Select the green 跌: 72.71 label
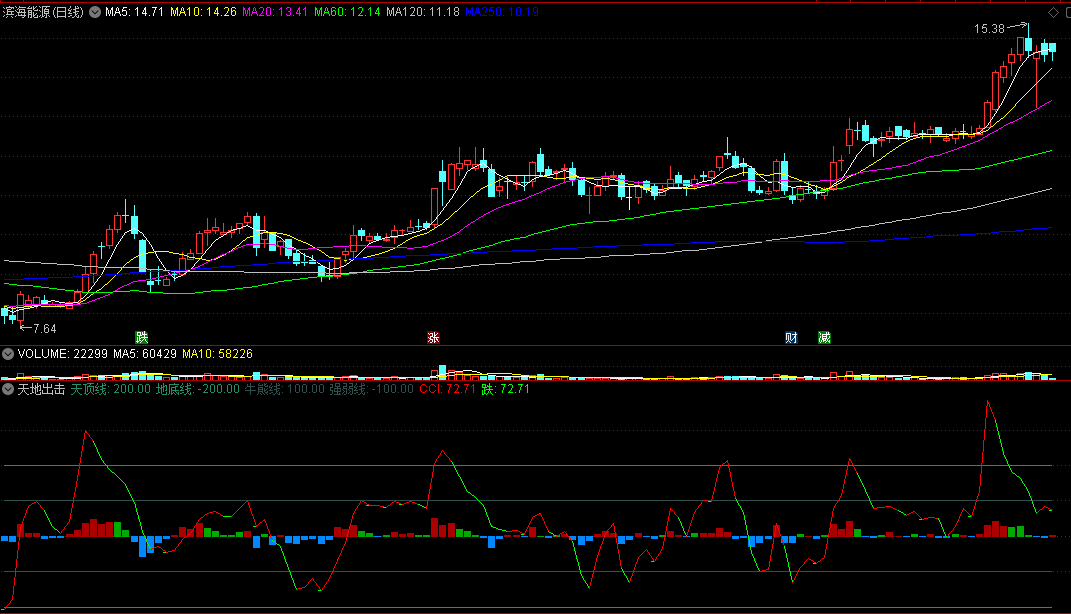The height and width of the screenshot is (614, 1071). pyautogui.click(x=505, y=389)
